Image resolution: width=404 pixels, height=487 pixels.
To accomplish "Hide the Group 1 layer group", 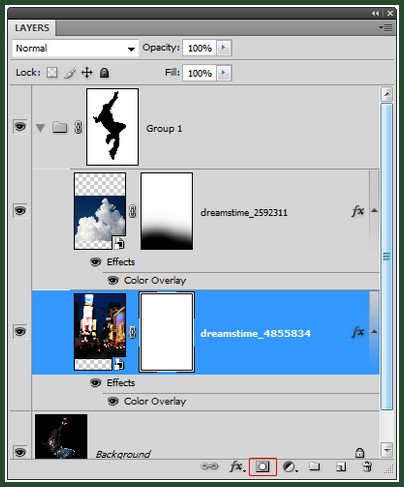I will pyautogui.click(x=20, y=127).
